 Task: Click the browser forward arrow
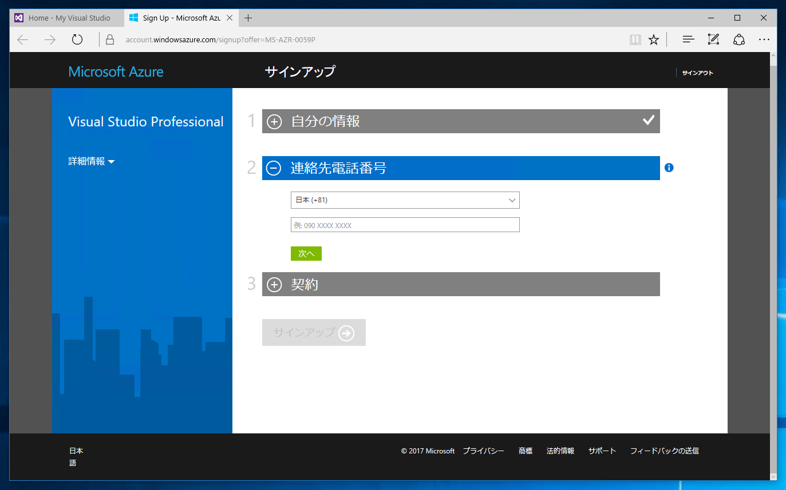tap(50, 40)
